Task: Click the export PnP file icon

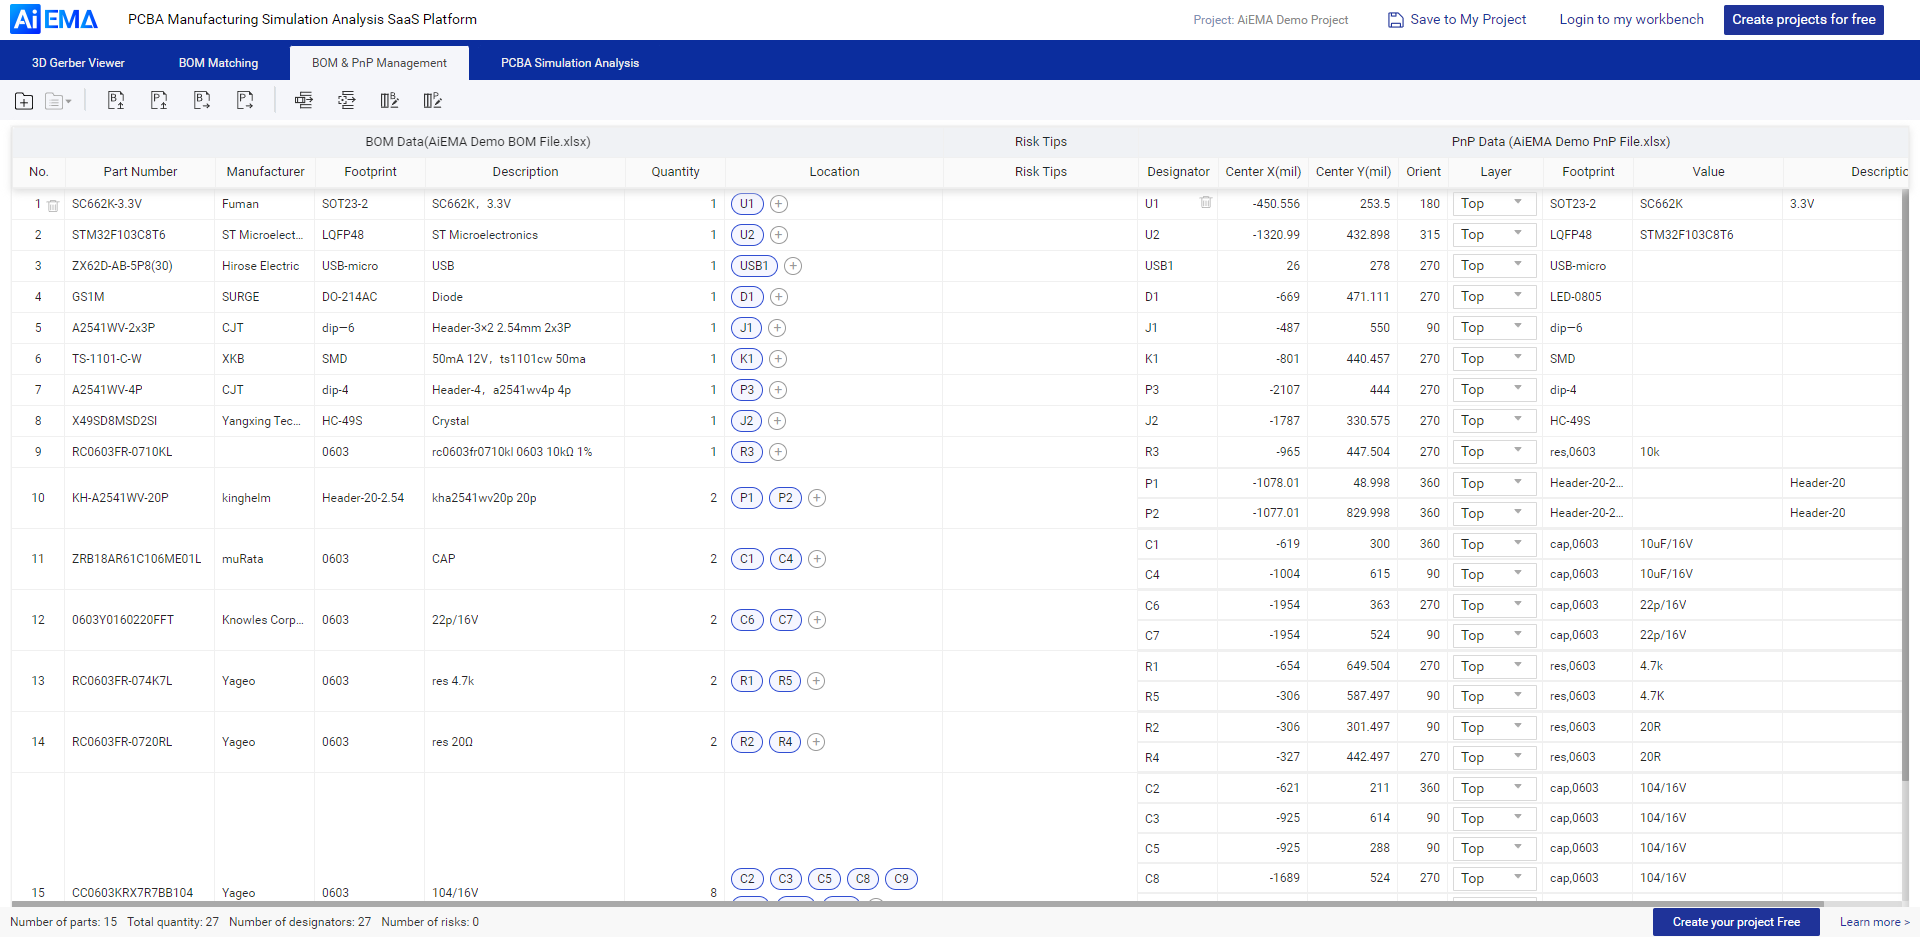Action: pyautogui.click(x=245, y=100)
